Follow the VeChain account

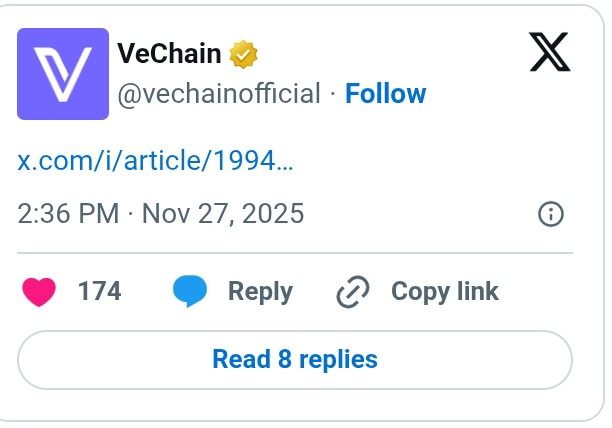[x=385, y=94]
